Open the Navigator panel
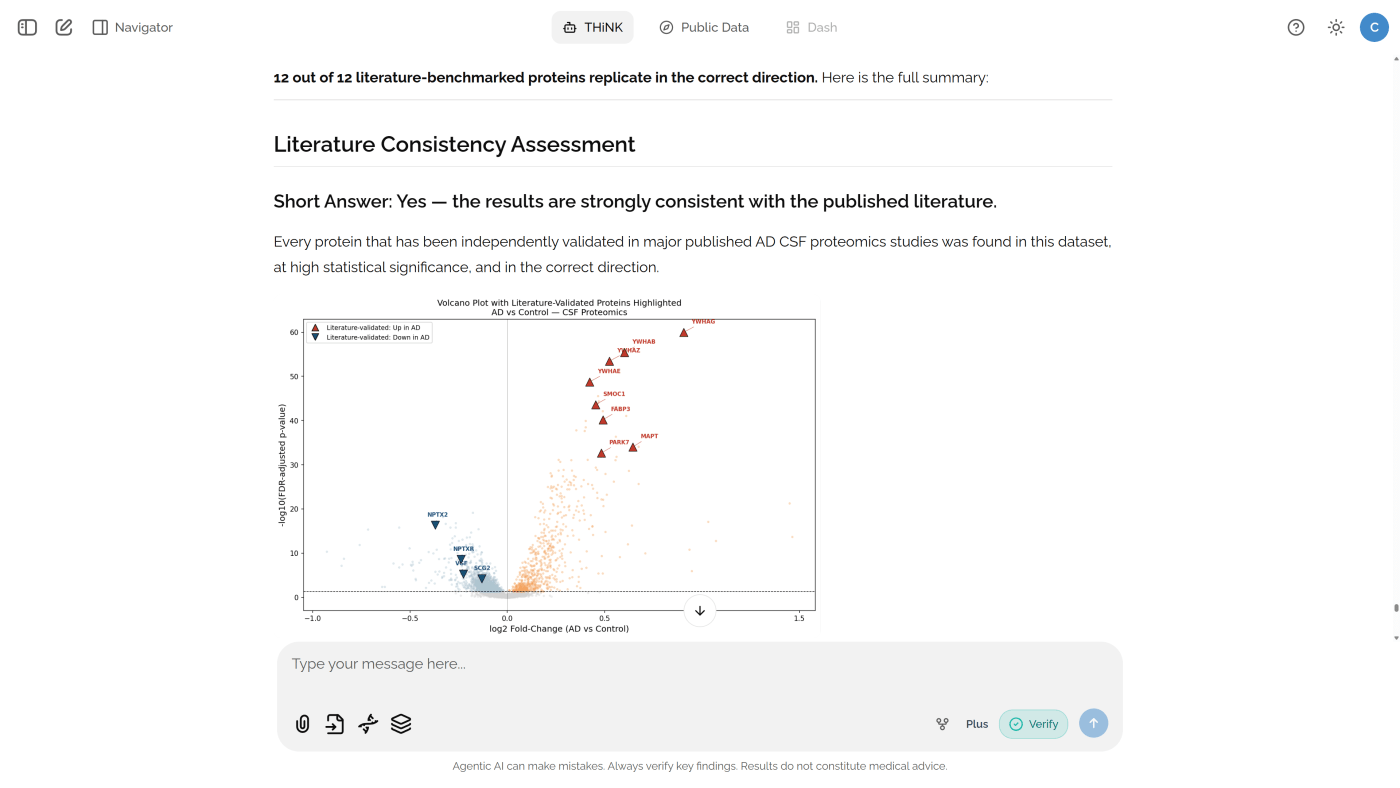Screen dimensions: 1400x788 click(133, 26)
